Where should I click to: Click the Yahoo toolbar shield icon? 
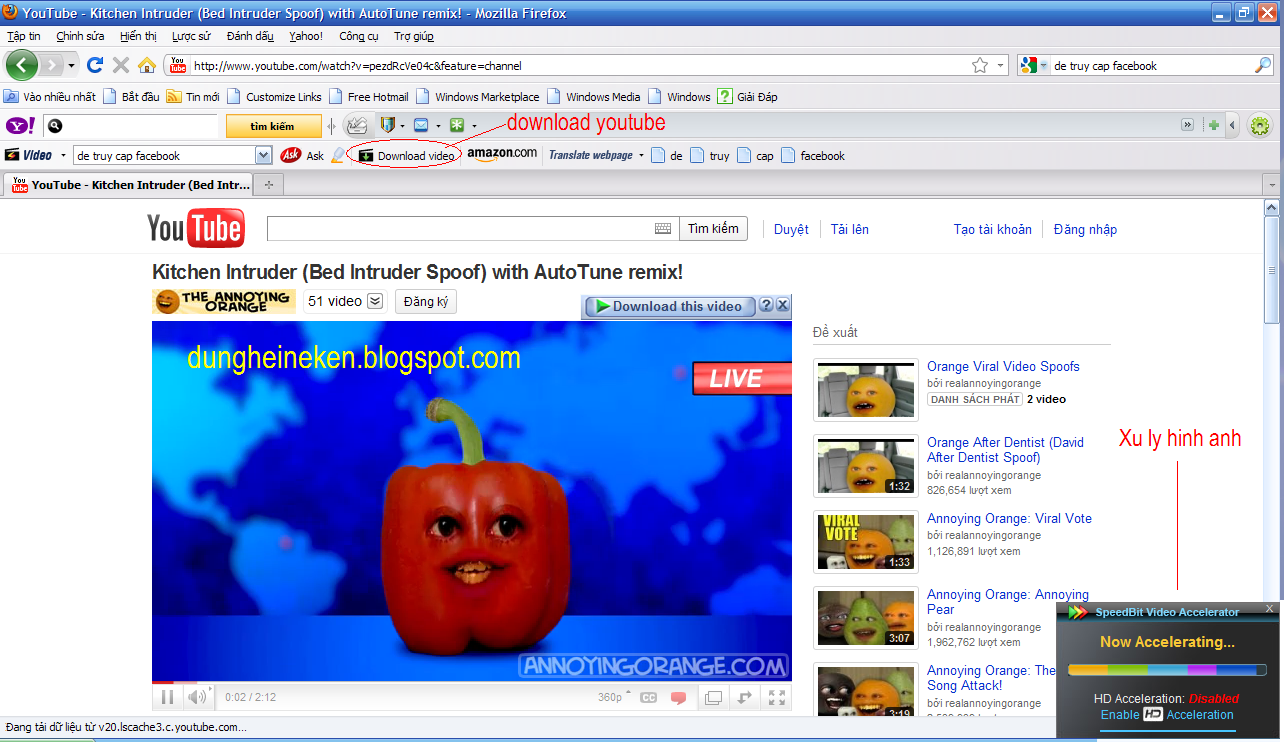(x=387, y=125)
